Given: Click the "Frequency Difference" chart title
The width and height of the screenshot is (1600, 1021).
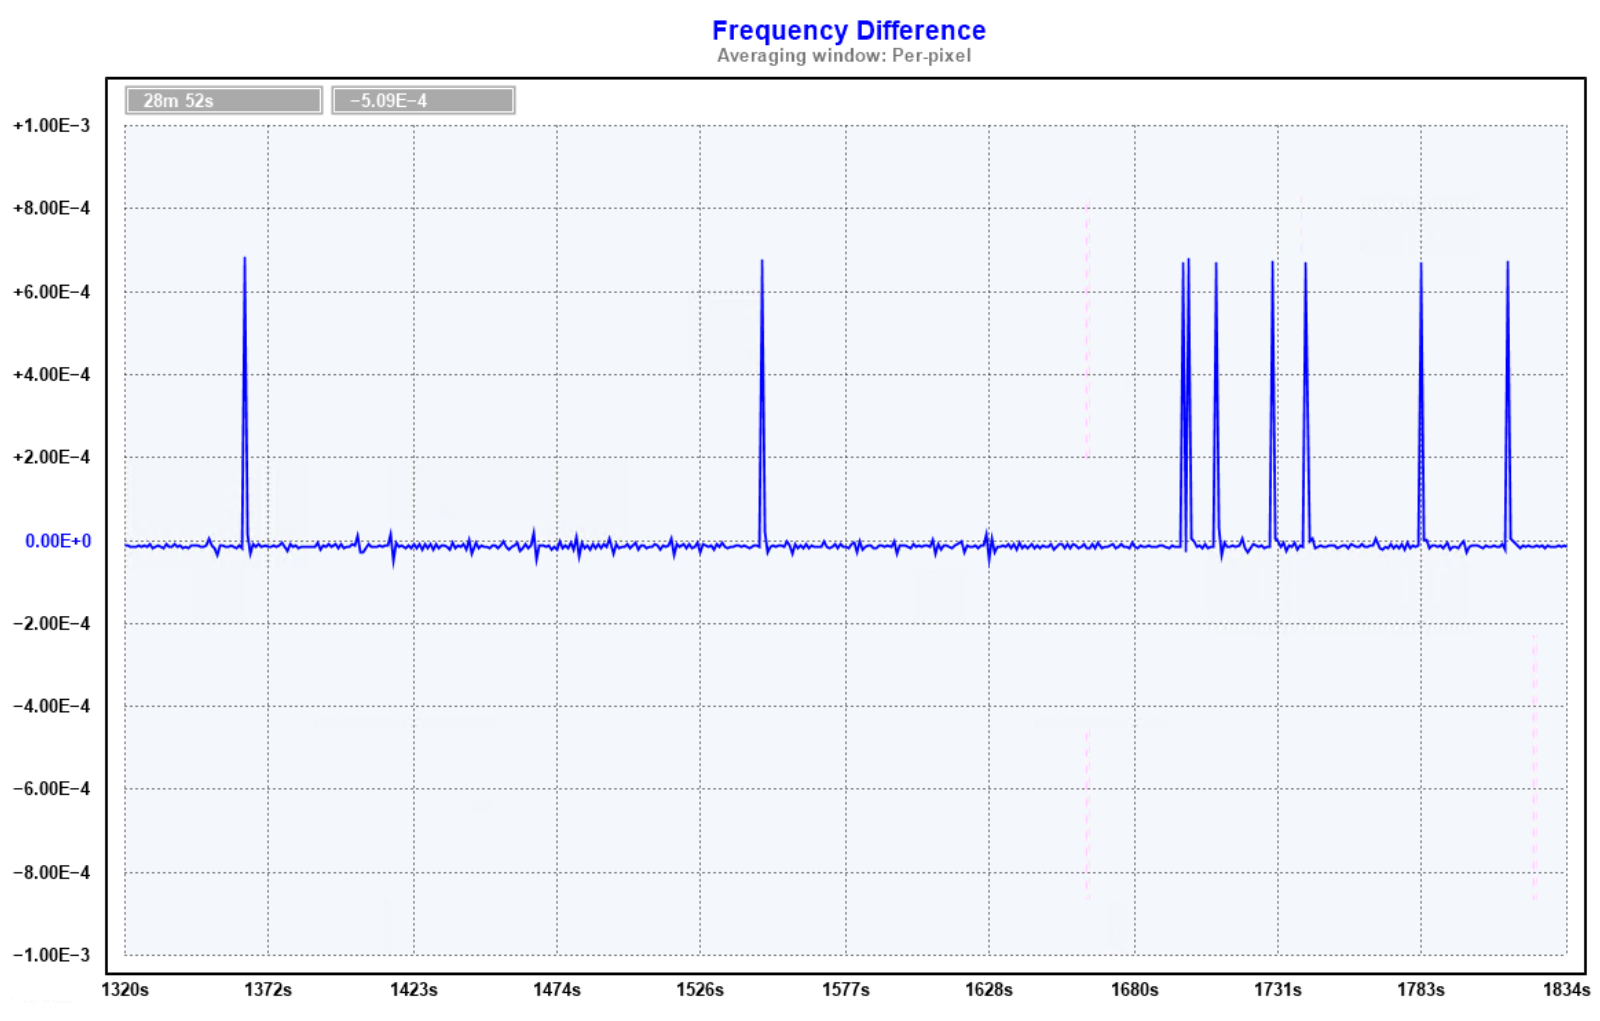Looking at the screenshot, I should tap(848, 31).
